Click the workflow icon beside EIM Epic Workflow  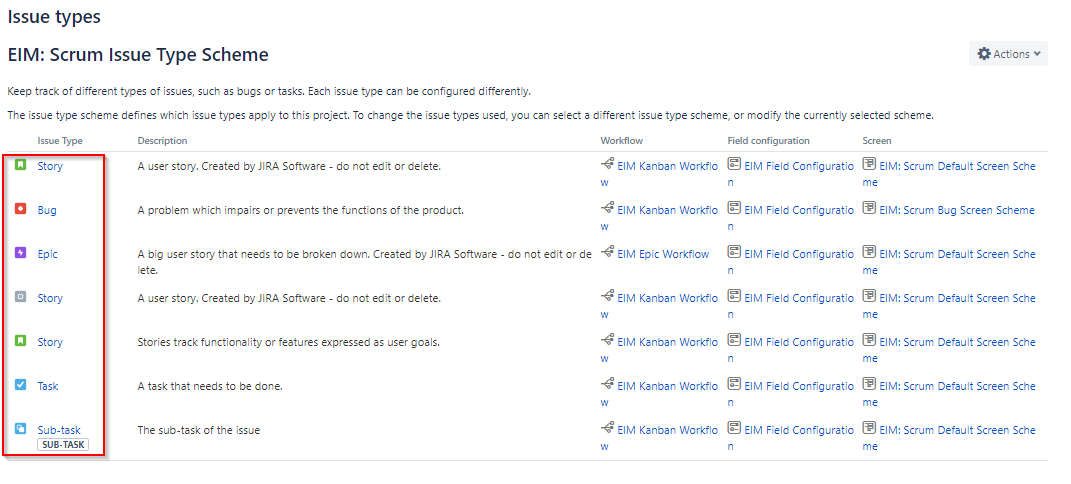pyautogui.click(x=607, y=253)
